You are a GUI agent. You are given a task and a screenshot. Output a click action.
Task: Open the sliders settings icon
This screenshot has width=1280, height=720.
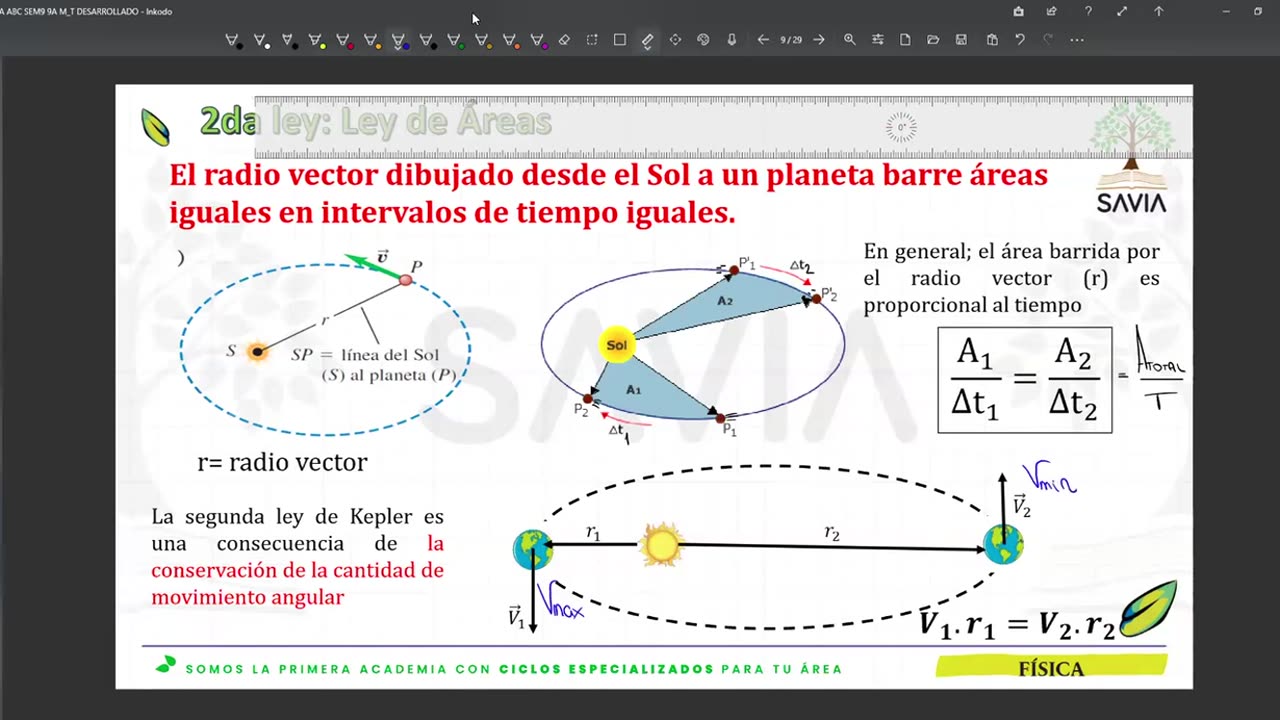pyautogui.click(x=877, y=40)
